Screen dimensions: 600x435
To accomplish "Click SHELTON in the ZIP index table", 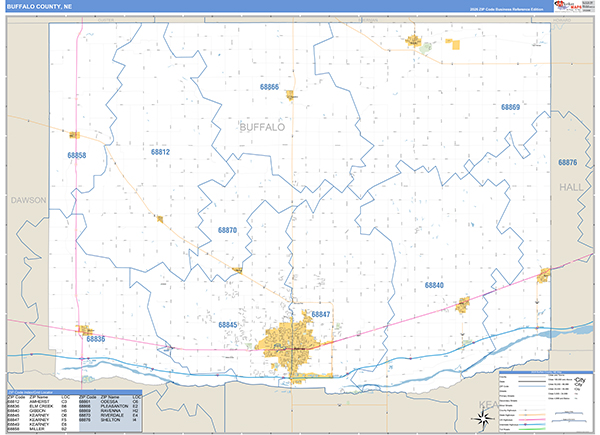I will 110,420.
